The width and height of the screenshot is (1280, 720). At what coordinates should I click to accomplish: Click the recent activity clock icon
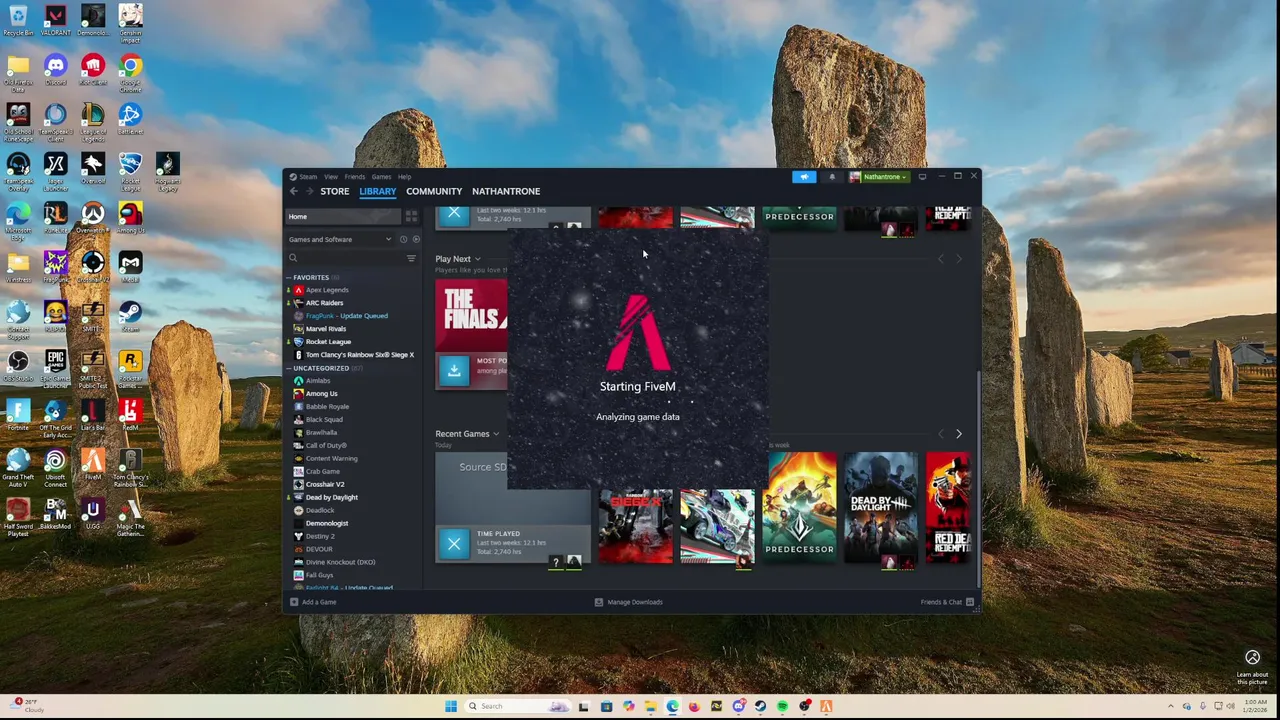point(403,239)
